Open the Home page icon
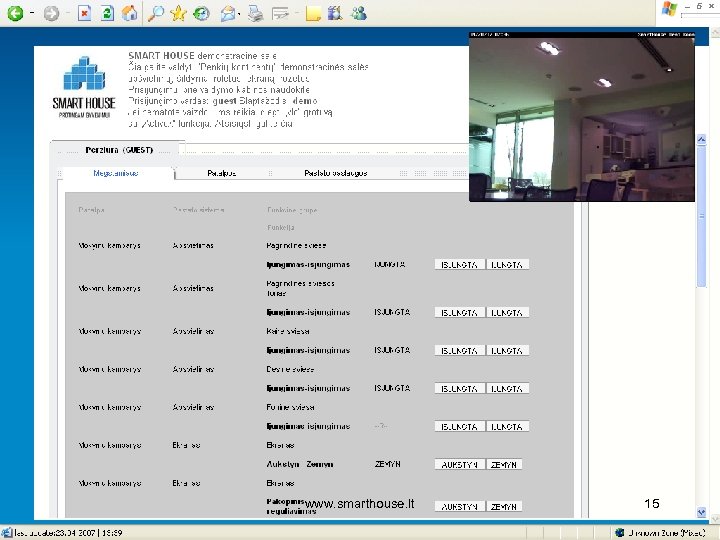Image resolution: width=720 pixels, height=540 pixels. pyautogui.click(x=129, y=13)
